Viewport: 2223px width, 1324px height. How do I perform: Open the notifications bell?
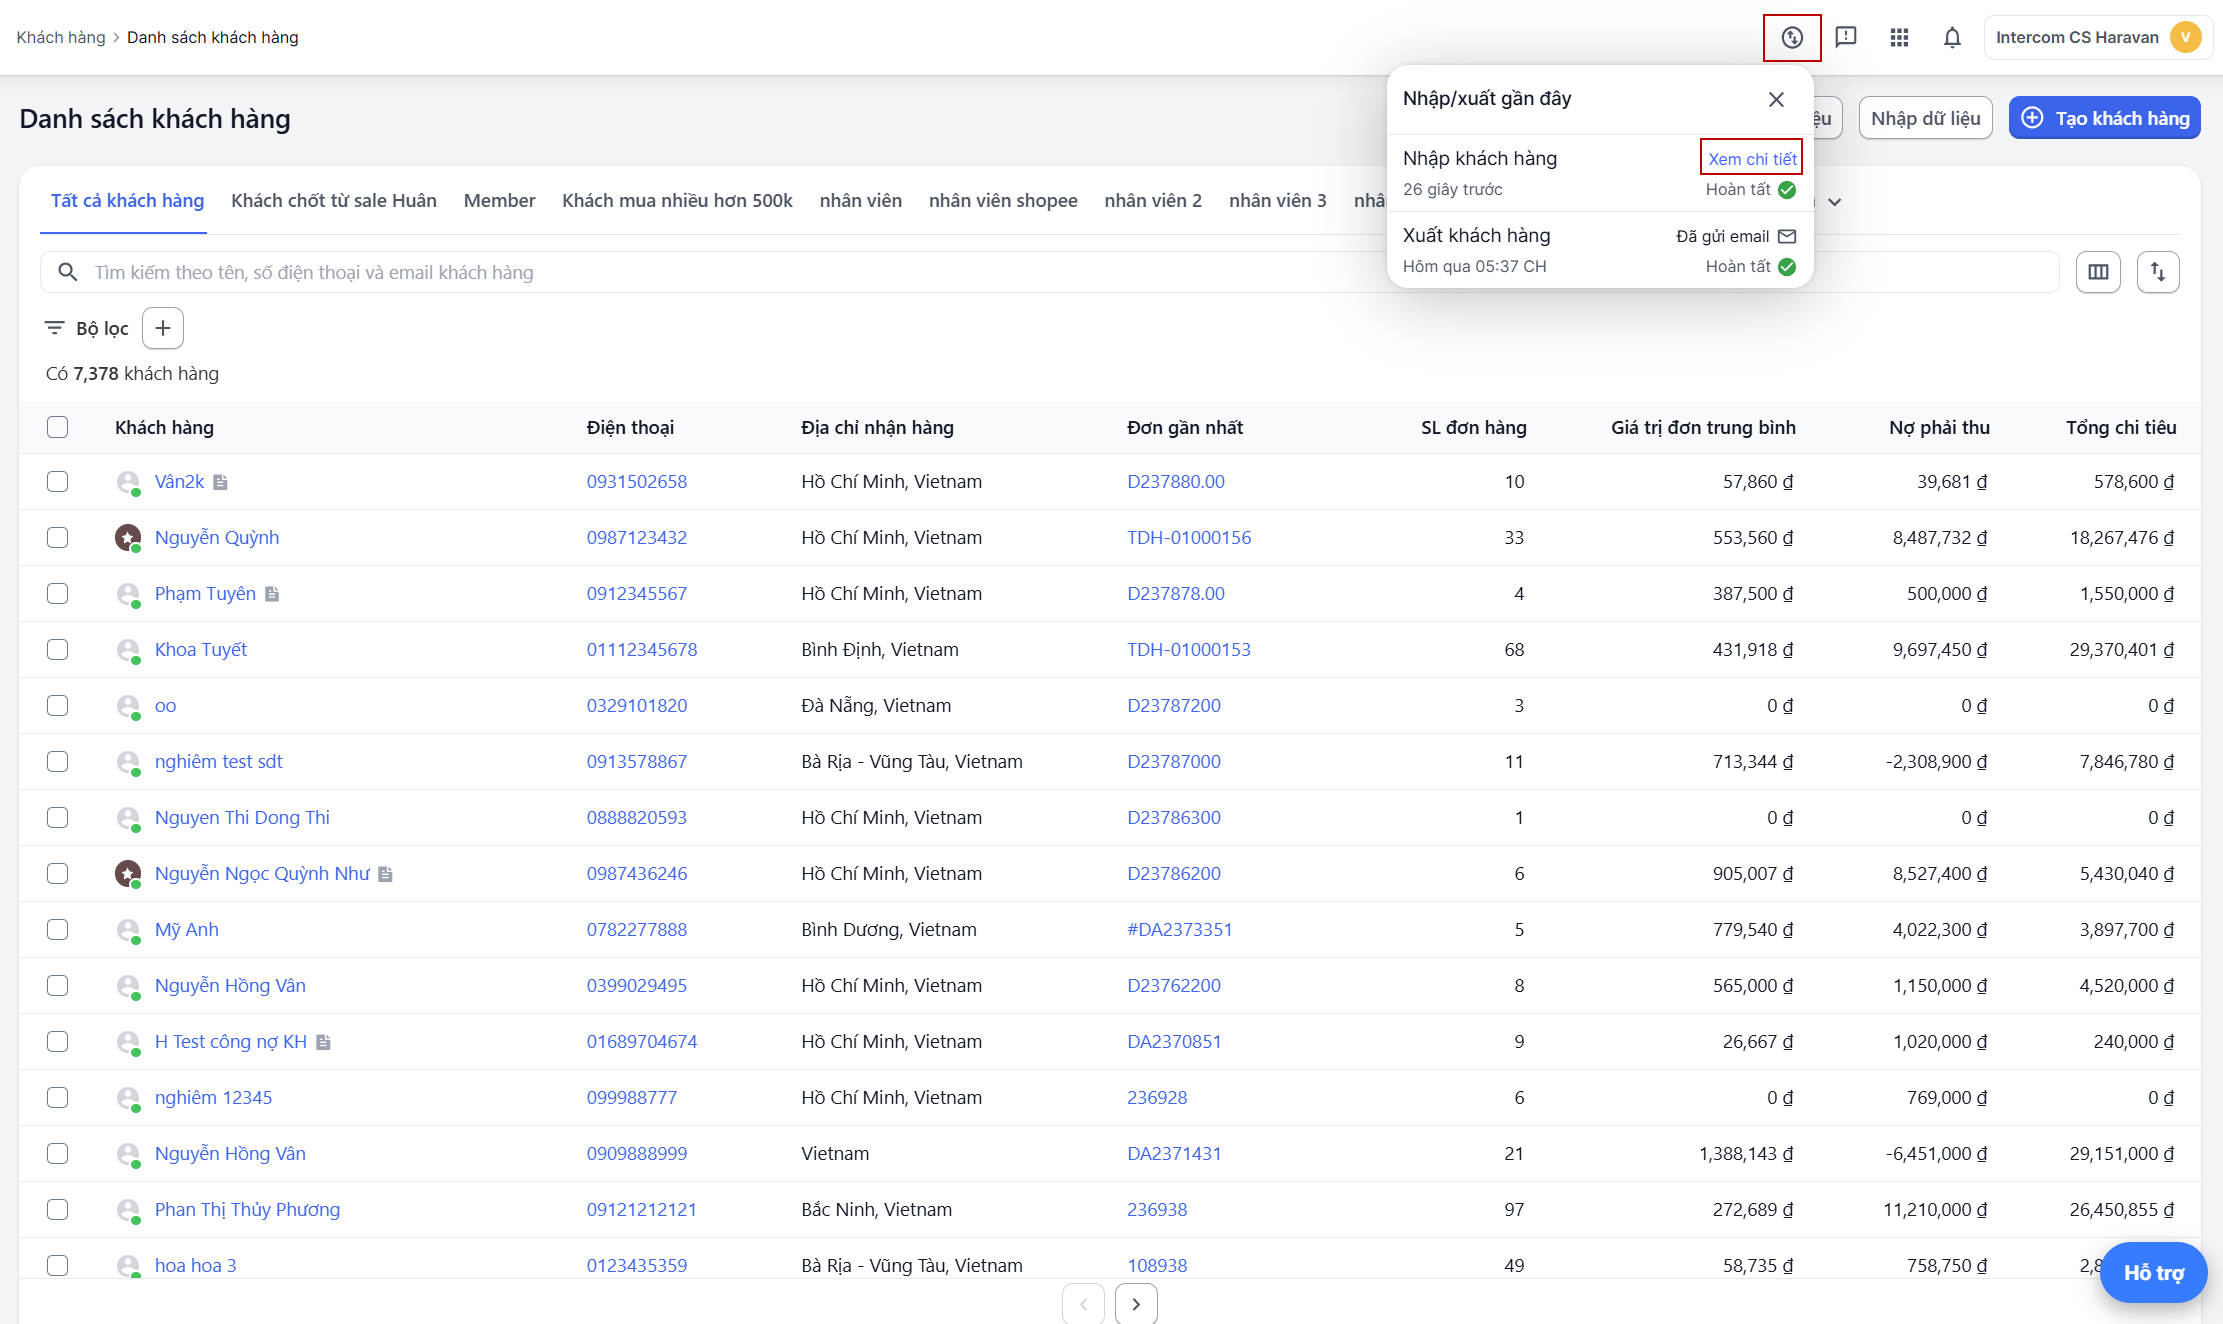pos(1951,38)
